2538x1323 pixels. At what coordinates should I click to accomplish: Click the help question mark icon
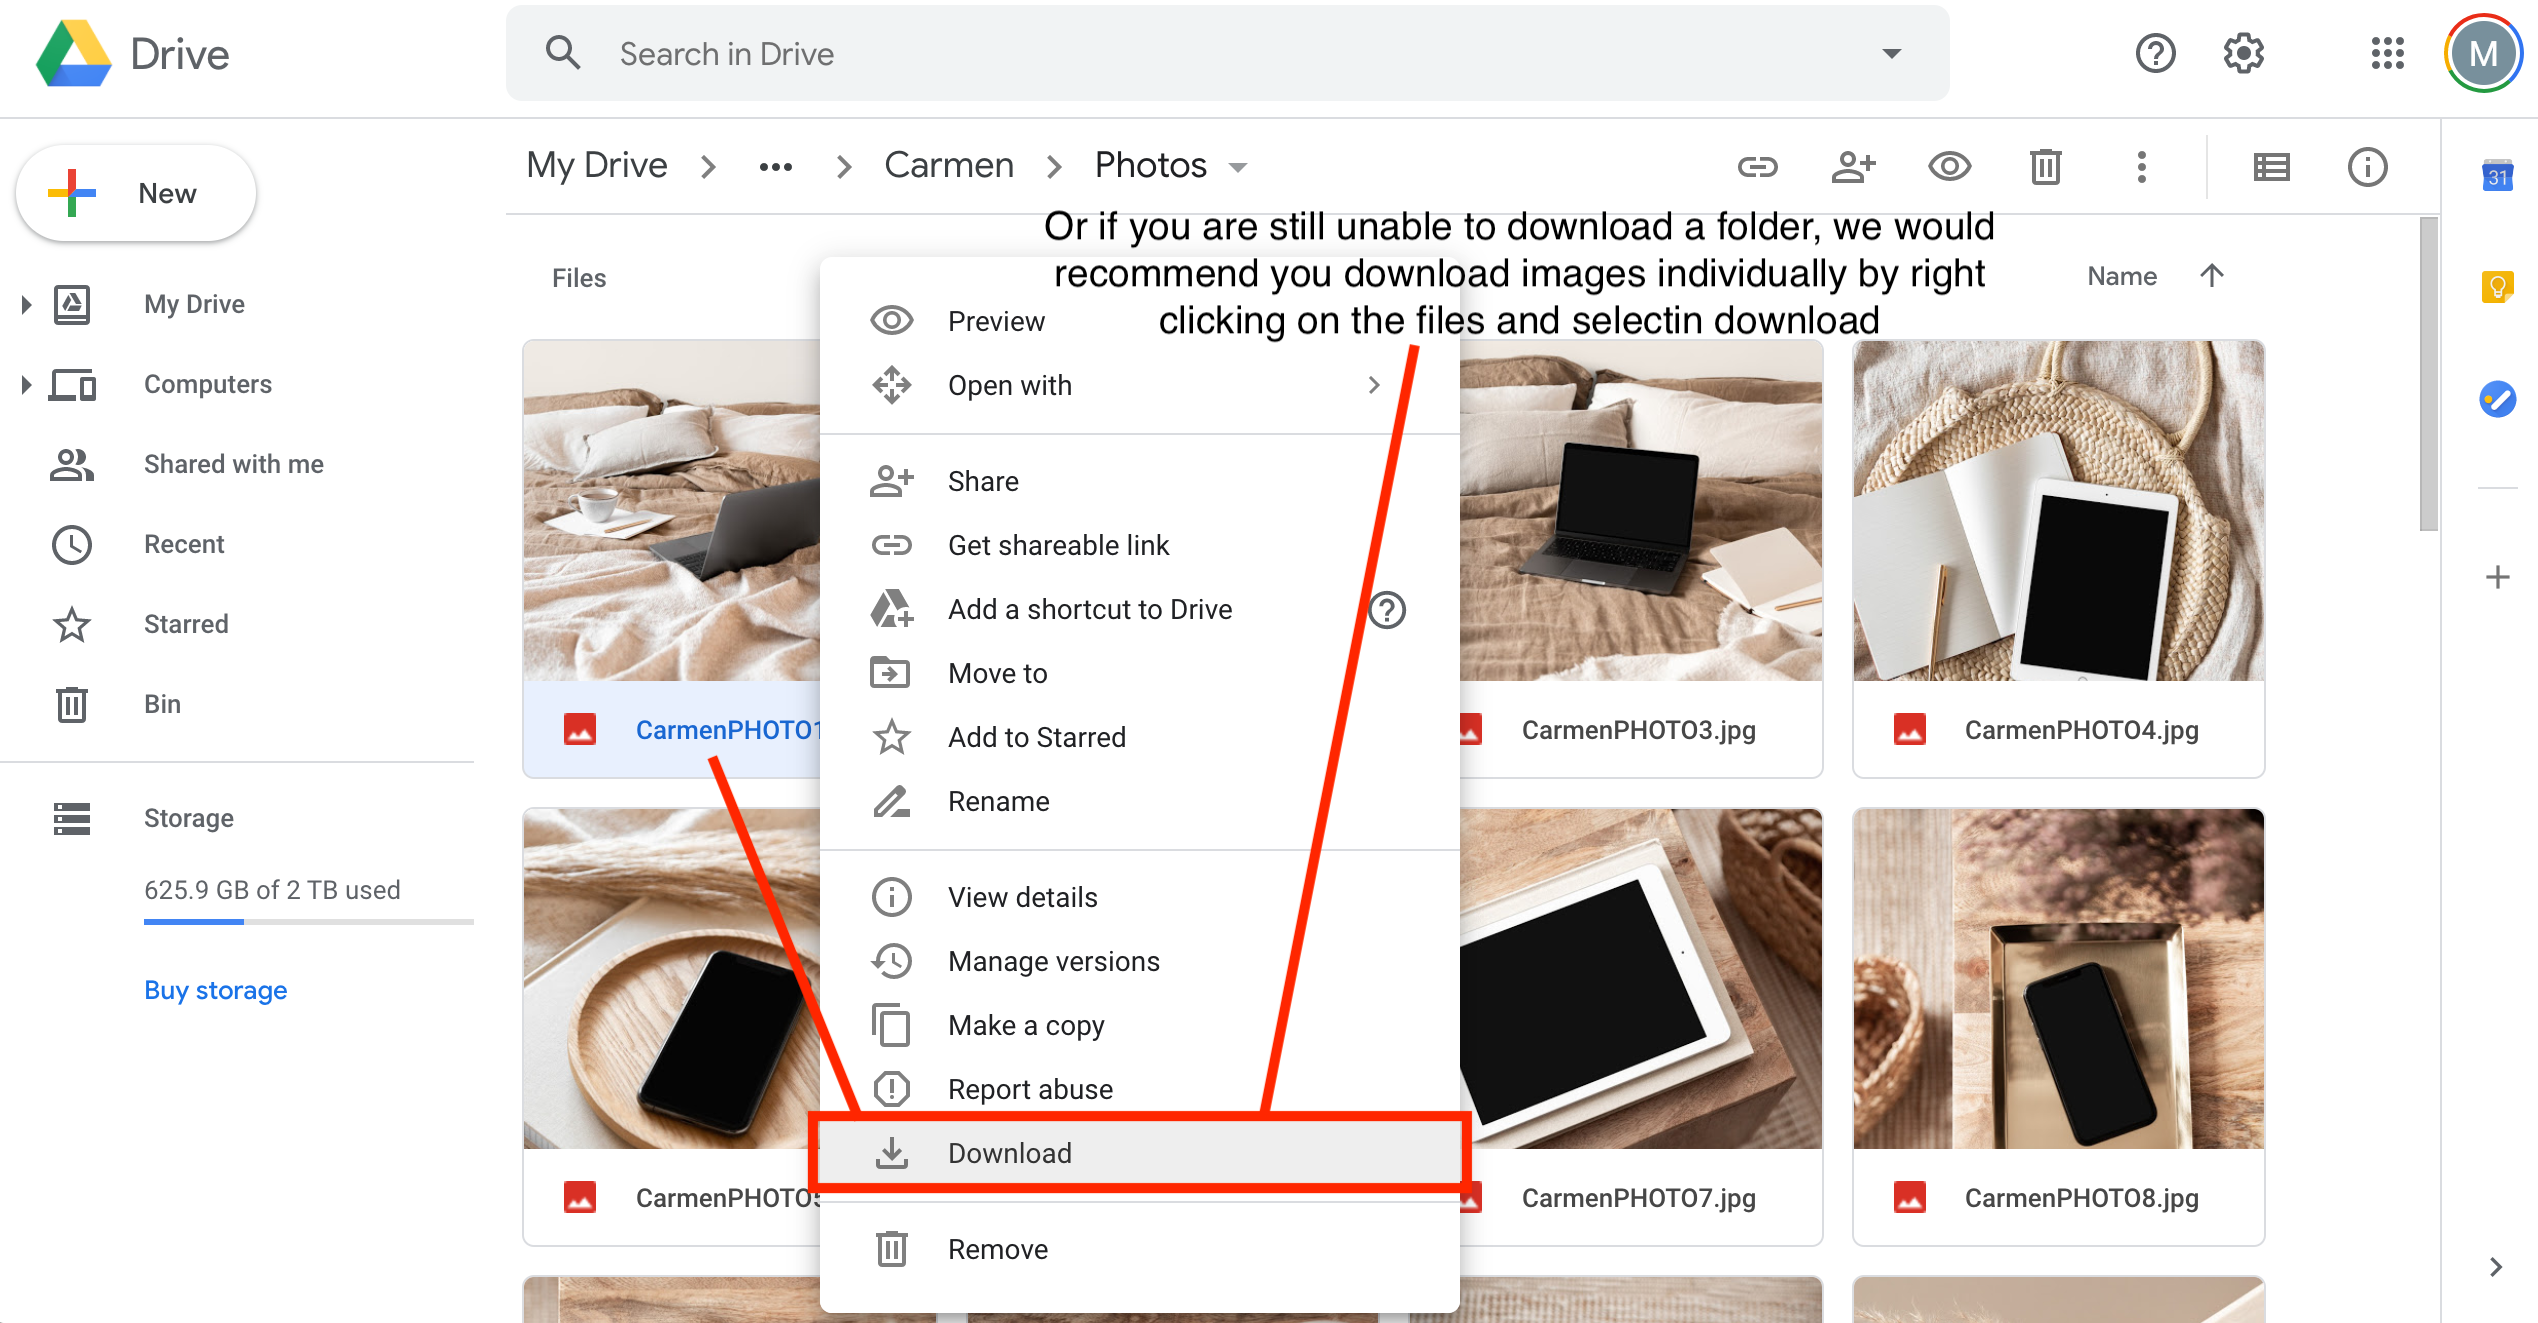(2155, 53)
